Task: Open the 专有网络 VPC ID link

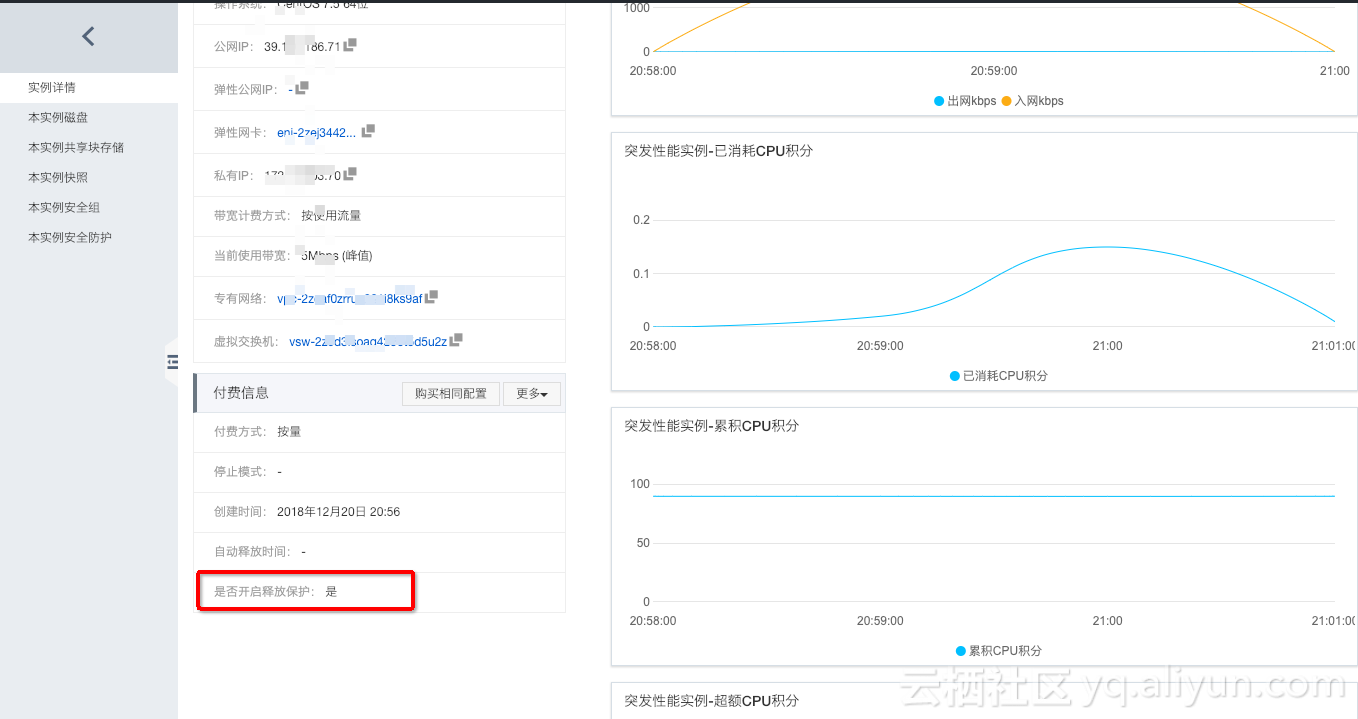Action: pos(349,298)
